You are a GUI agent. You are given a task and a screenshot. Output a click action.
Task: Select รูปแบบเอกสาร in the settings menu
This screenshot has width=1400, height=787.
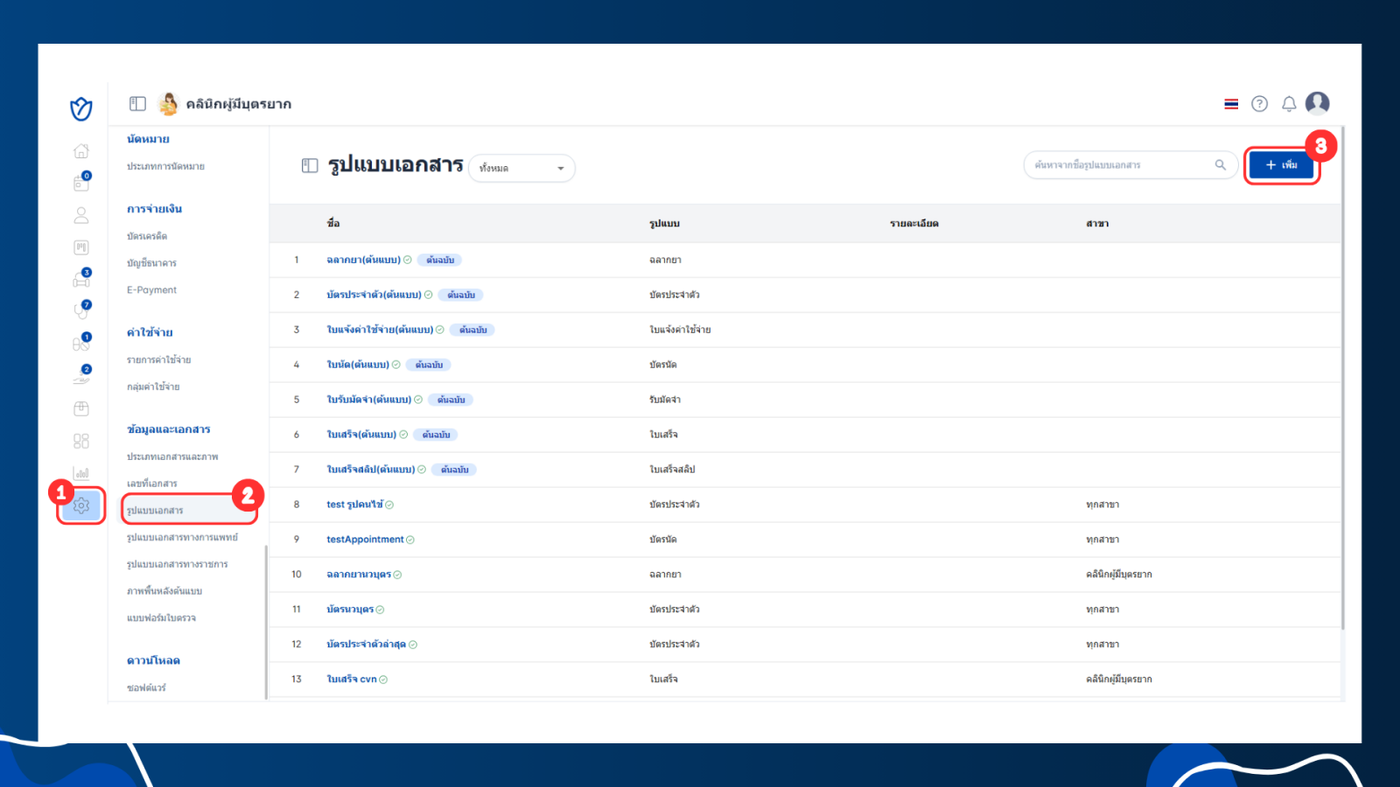[155, 511]
